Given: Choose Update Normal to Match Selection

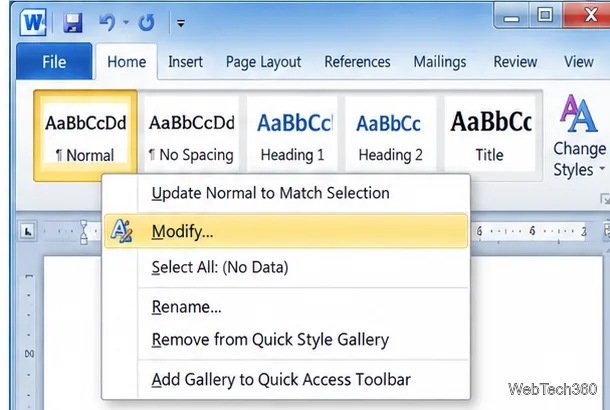Looking at the screenshot, I should [286, 193].
